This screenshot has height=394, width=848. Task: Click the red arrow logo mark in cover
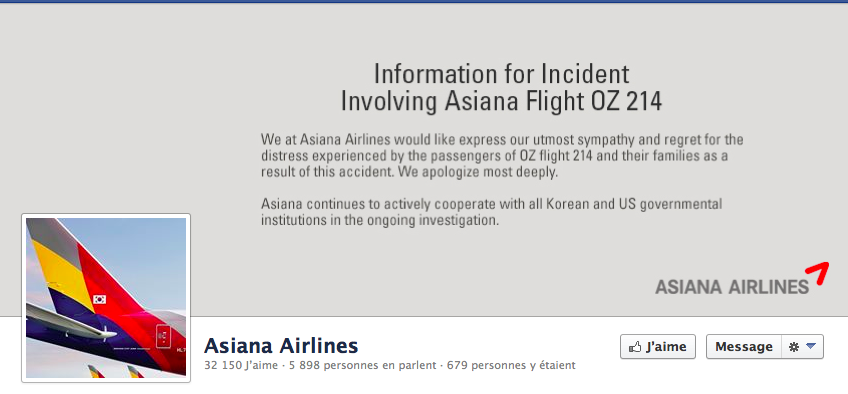(x=817, y=273)
